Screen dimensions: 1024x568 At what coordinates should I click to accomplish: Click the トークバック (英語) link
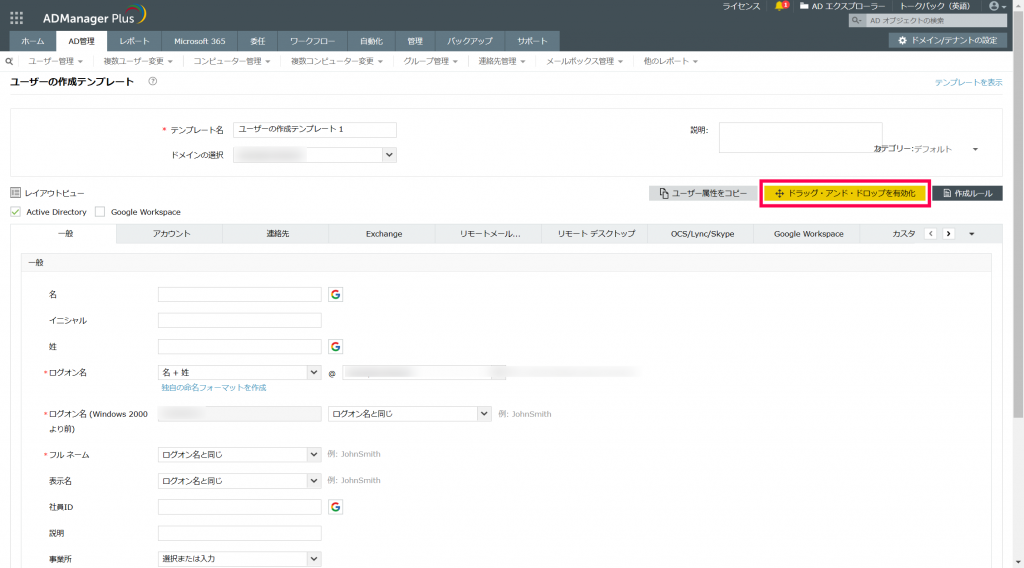point(935,6)
